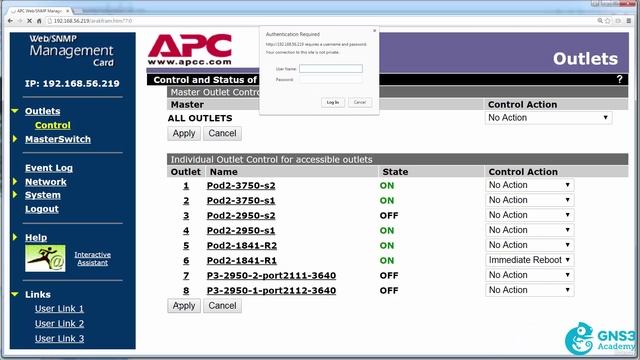Viewport: 640px width, 360px height.
Task: Open the System menu link
Action: point(42,195)
